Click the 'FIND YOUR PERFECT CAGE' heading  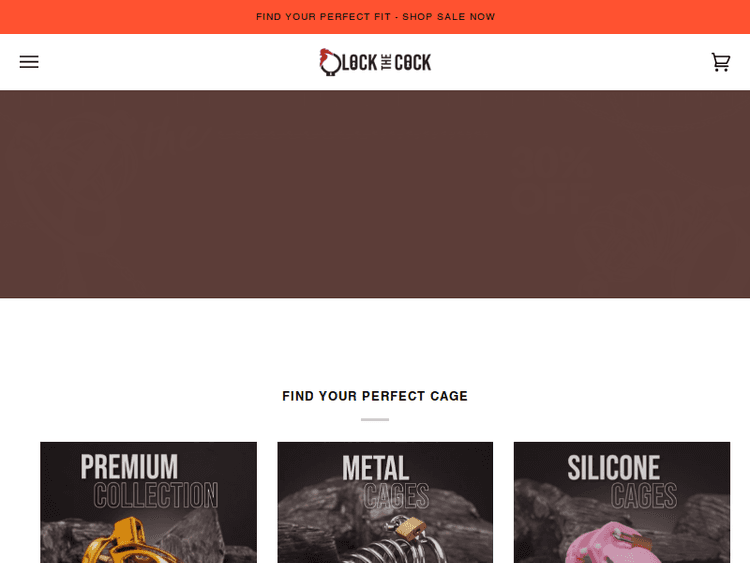[375, 396]
